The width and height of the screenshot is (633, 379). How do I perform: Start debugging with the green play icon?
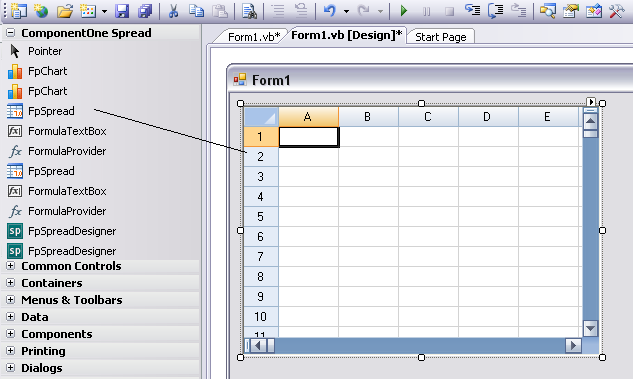[403, 11]
